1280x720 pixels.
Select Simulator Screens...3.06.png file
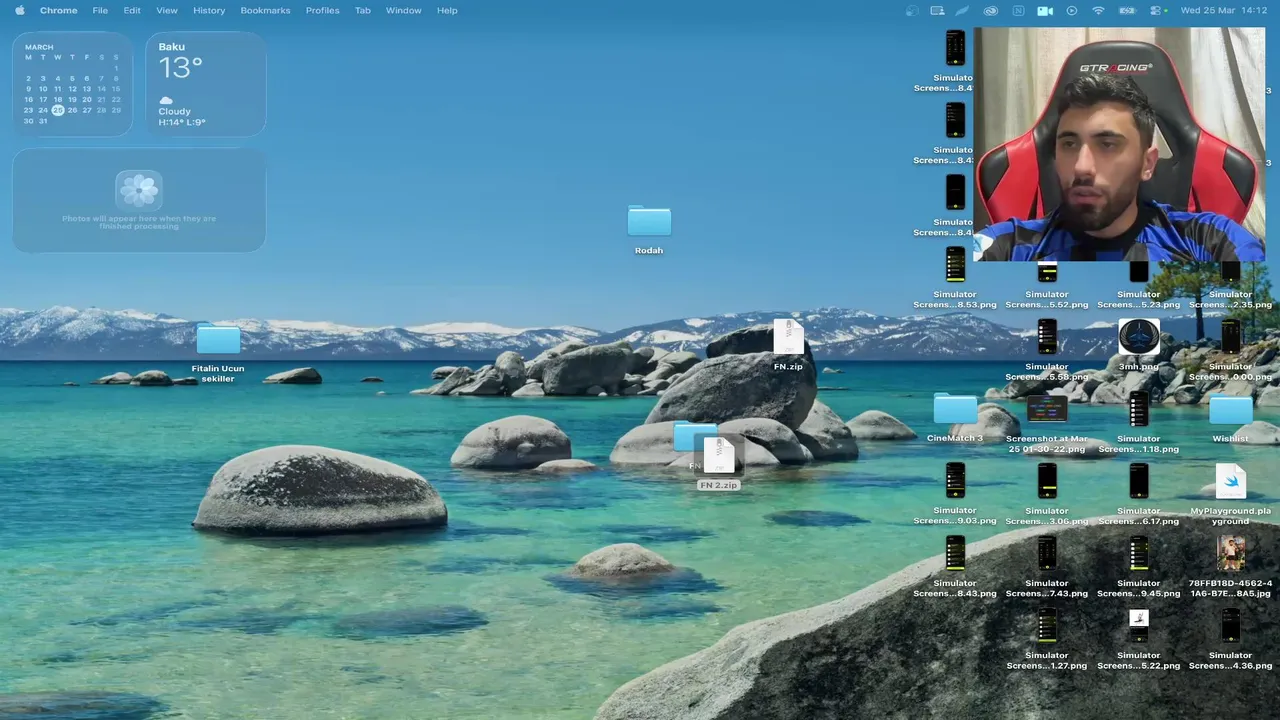(x=1047, y=481)
